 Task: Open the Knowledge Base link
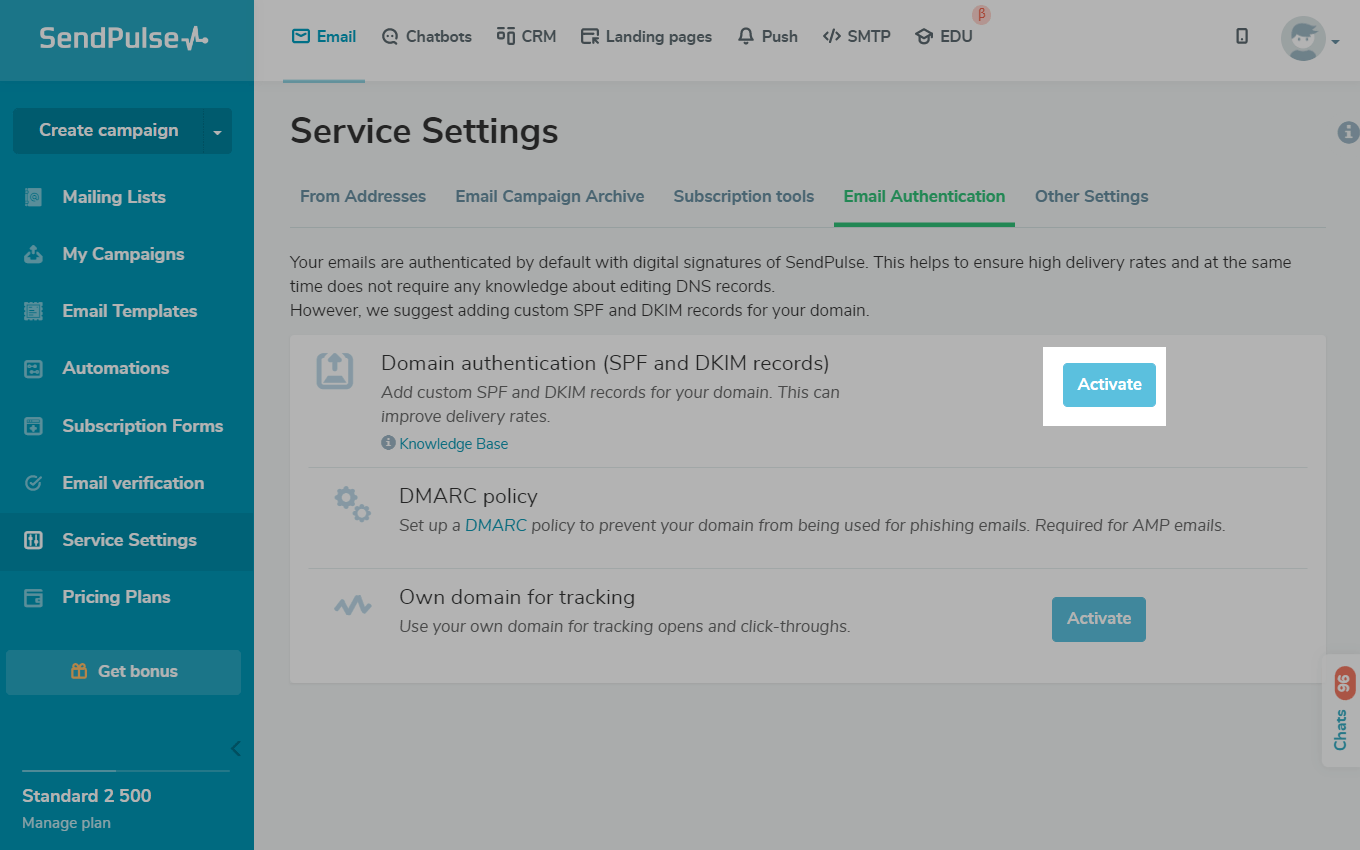(453, 444)
